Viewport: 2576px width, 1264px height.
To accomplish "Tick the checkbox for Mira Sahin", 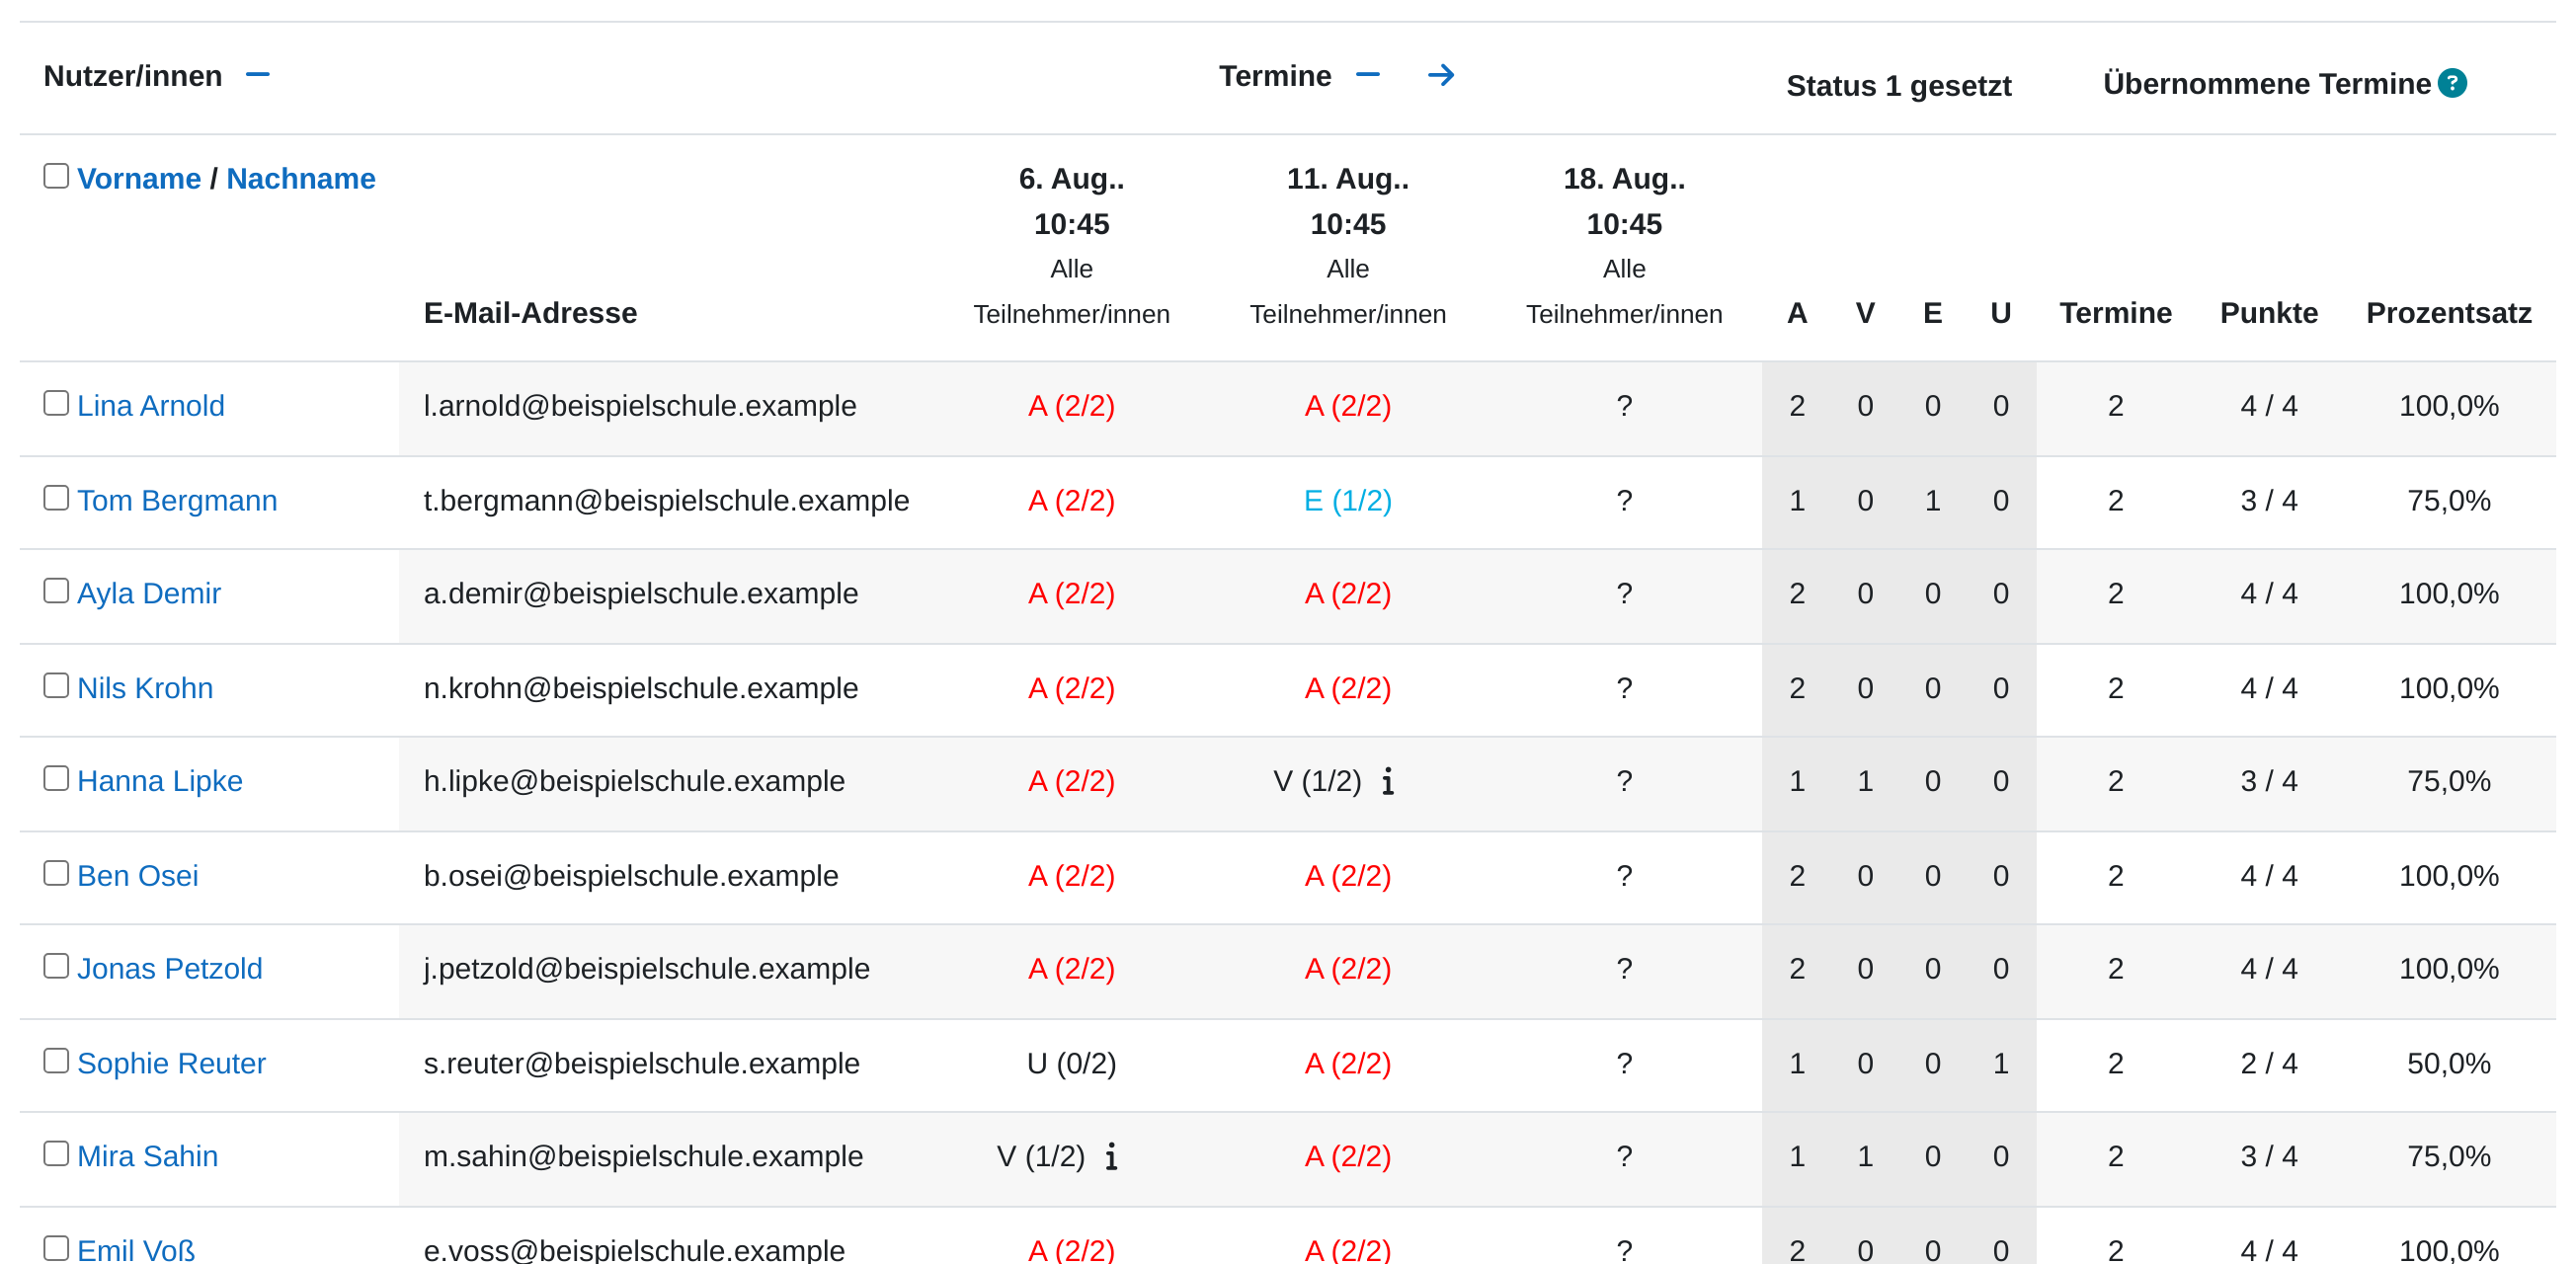I will pos(56,1154).
